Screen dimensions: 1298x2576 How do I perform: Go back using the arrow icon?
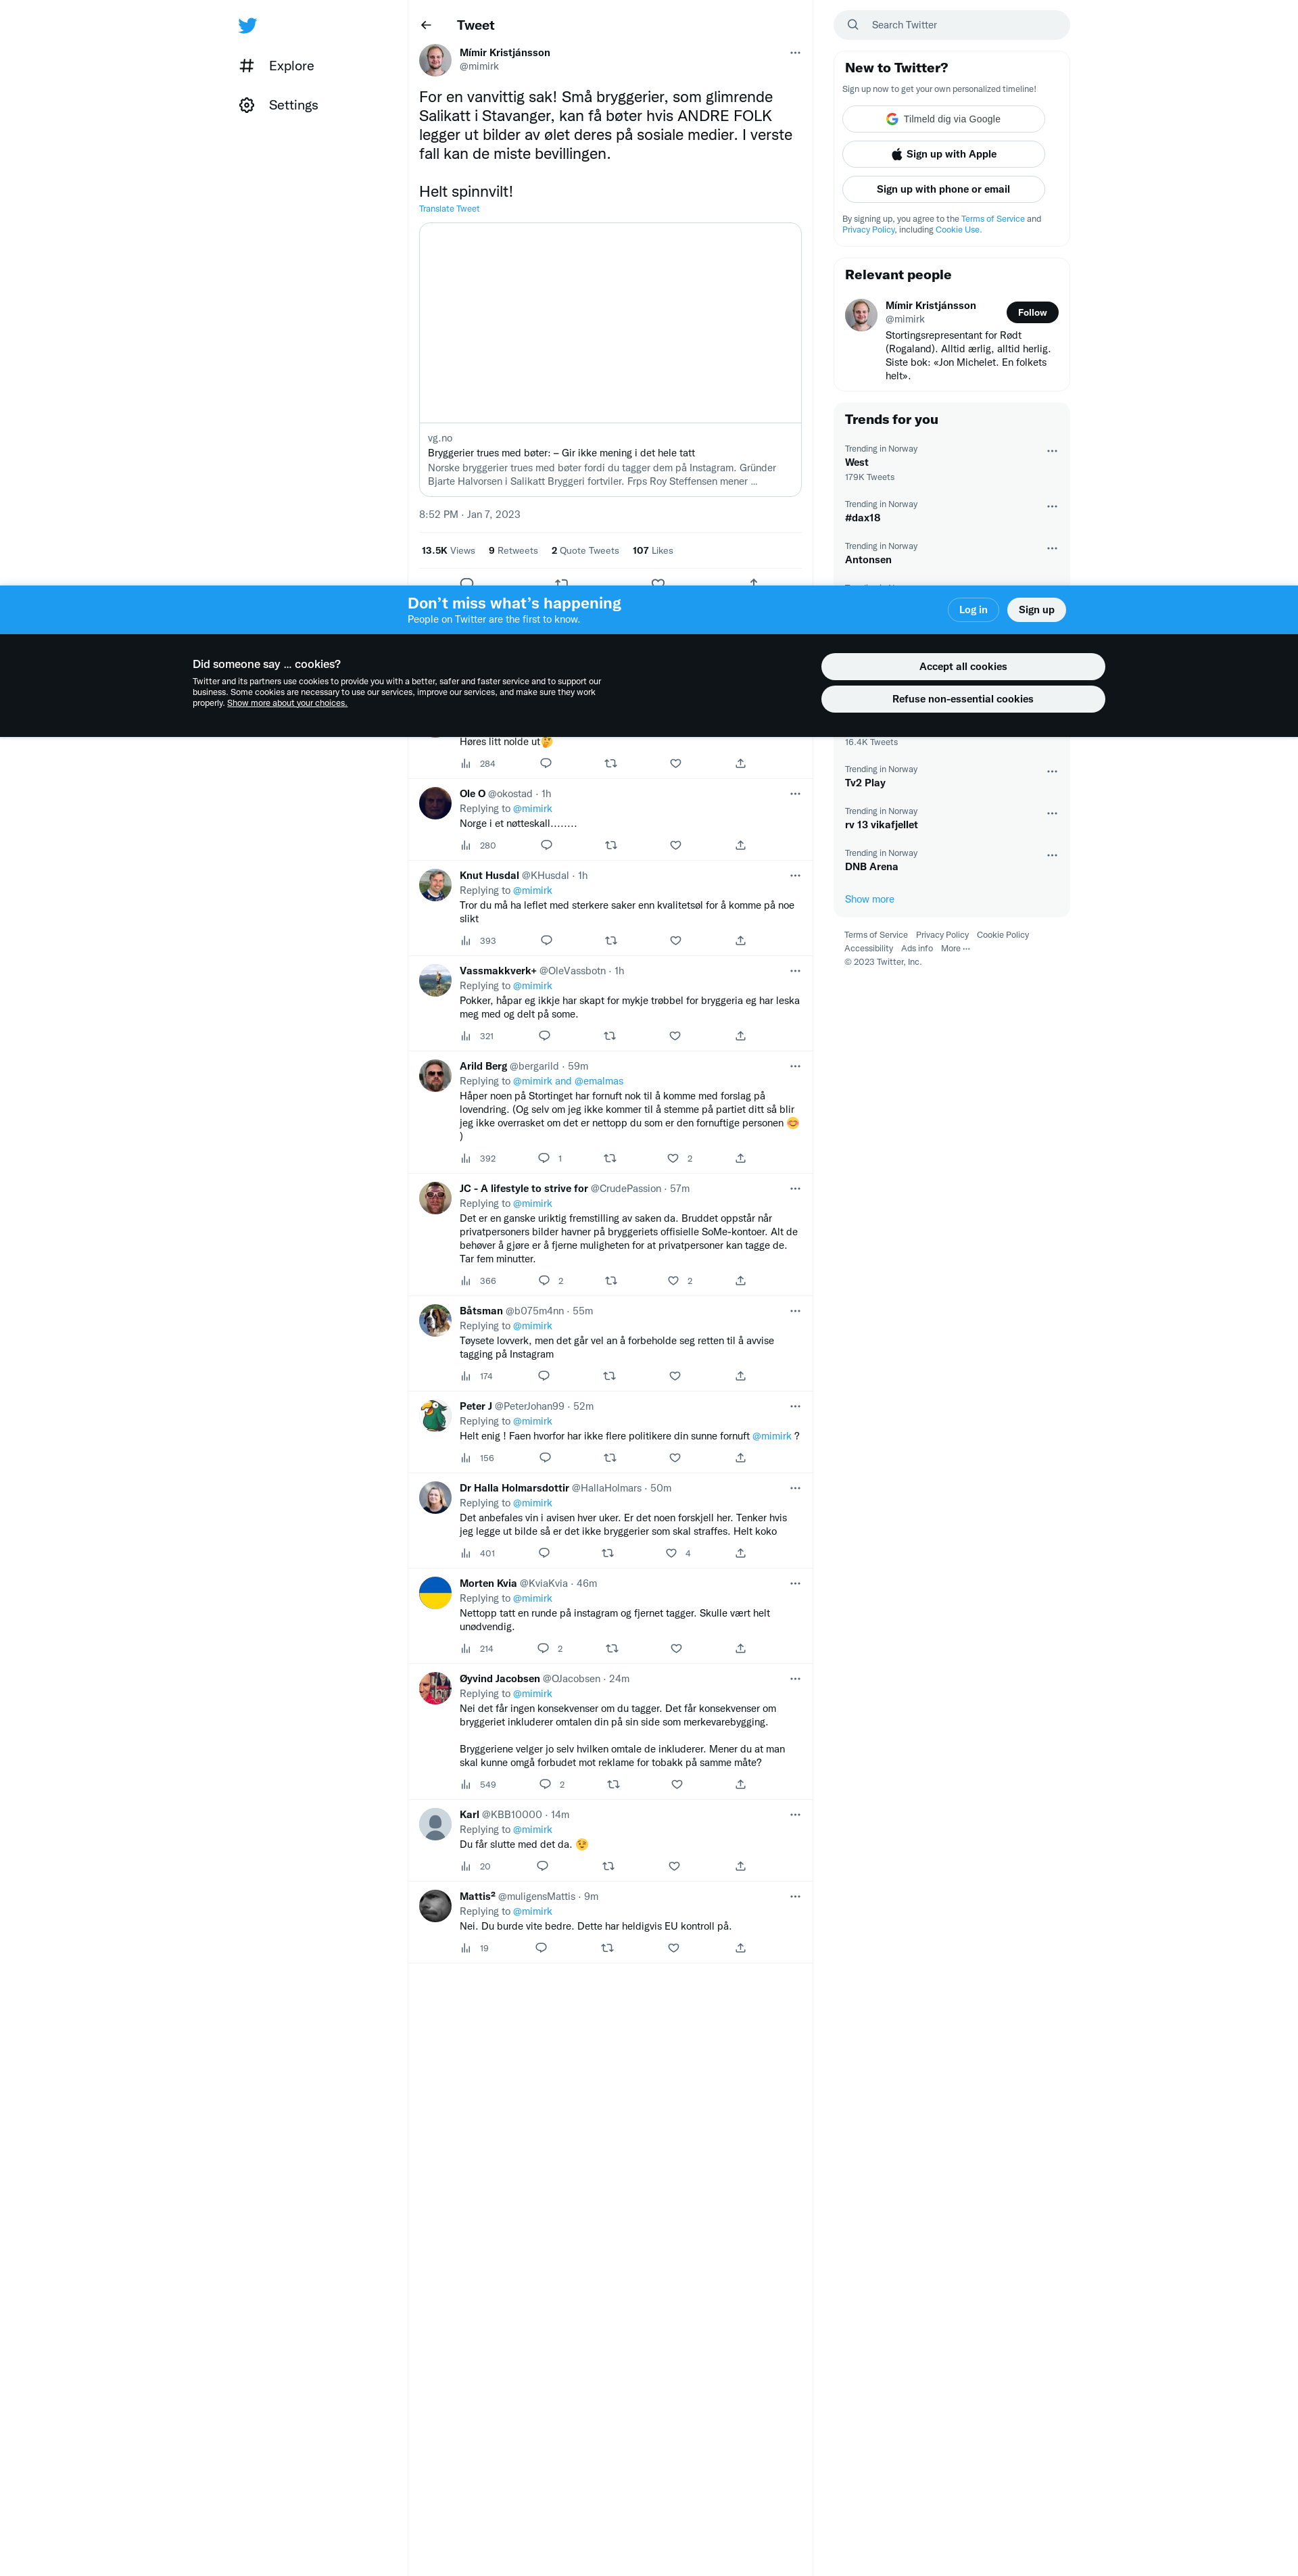426,25
